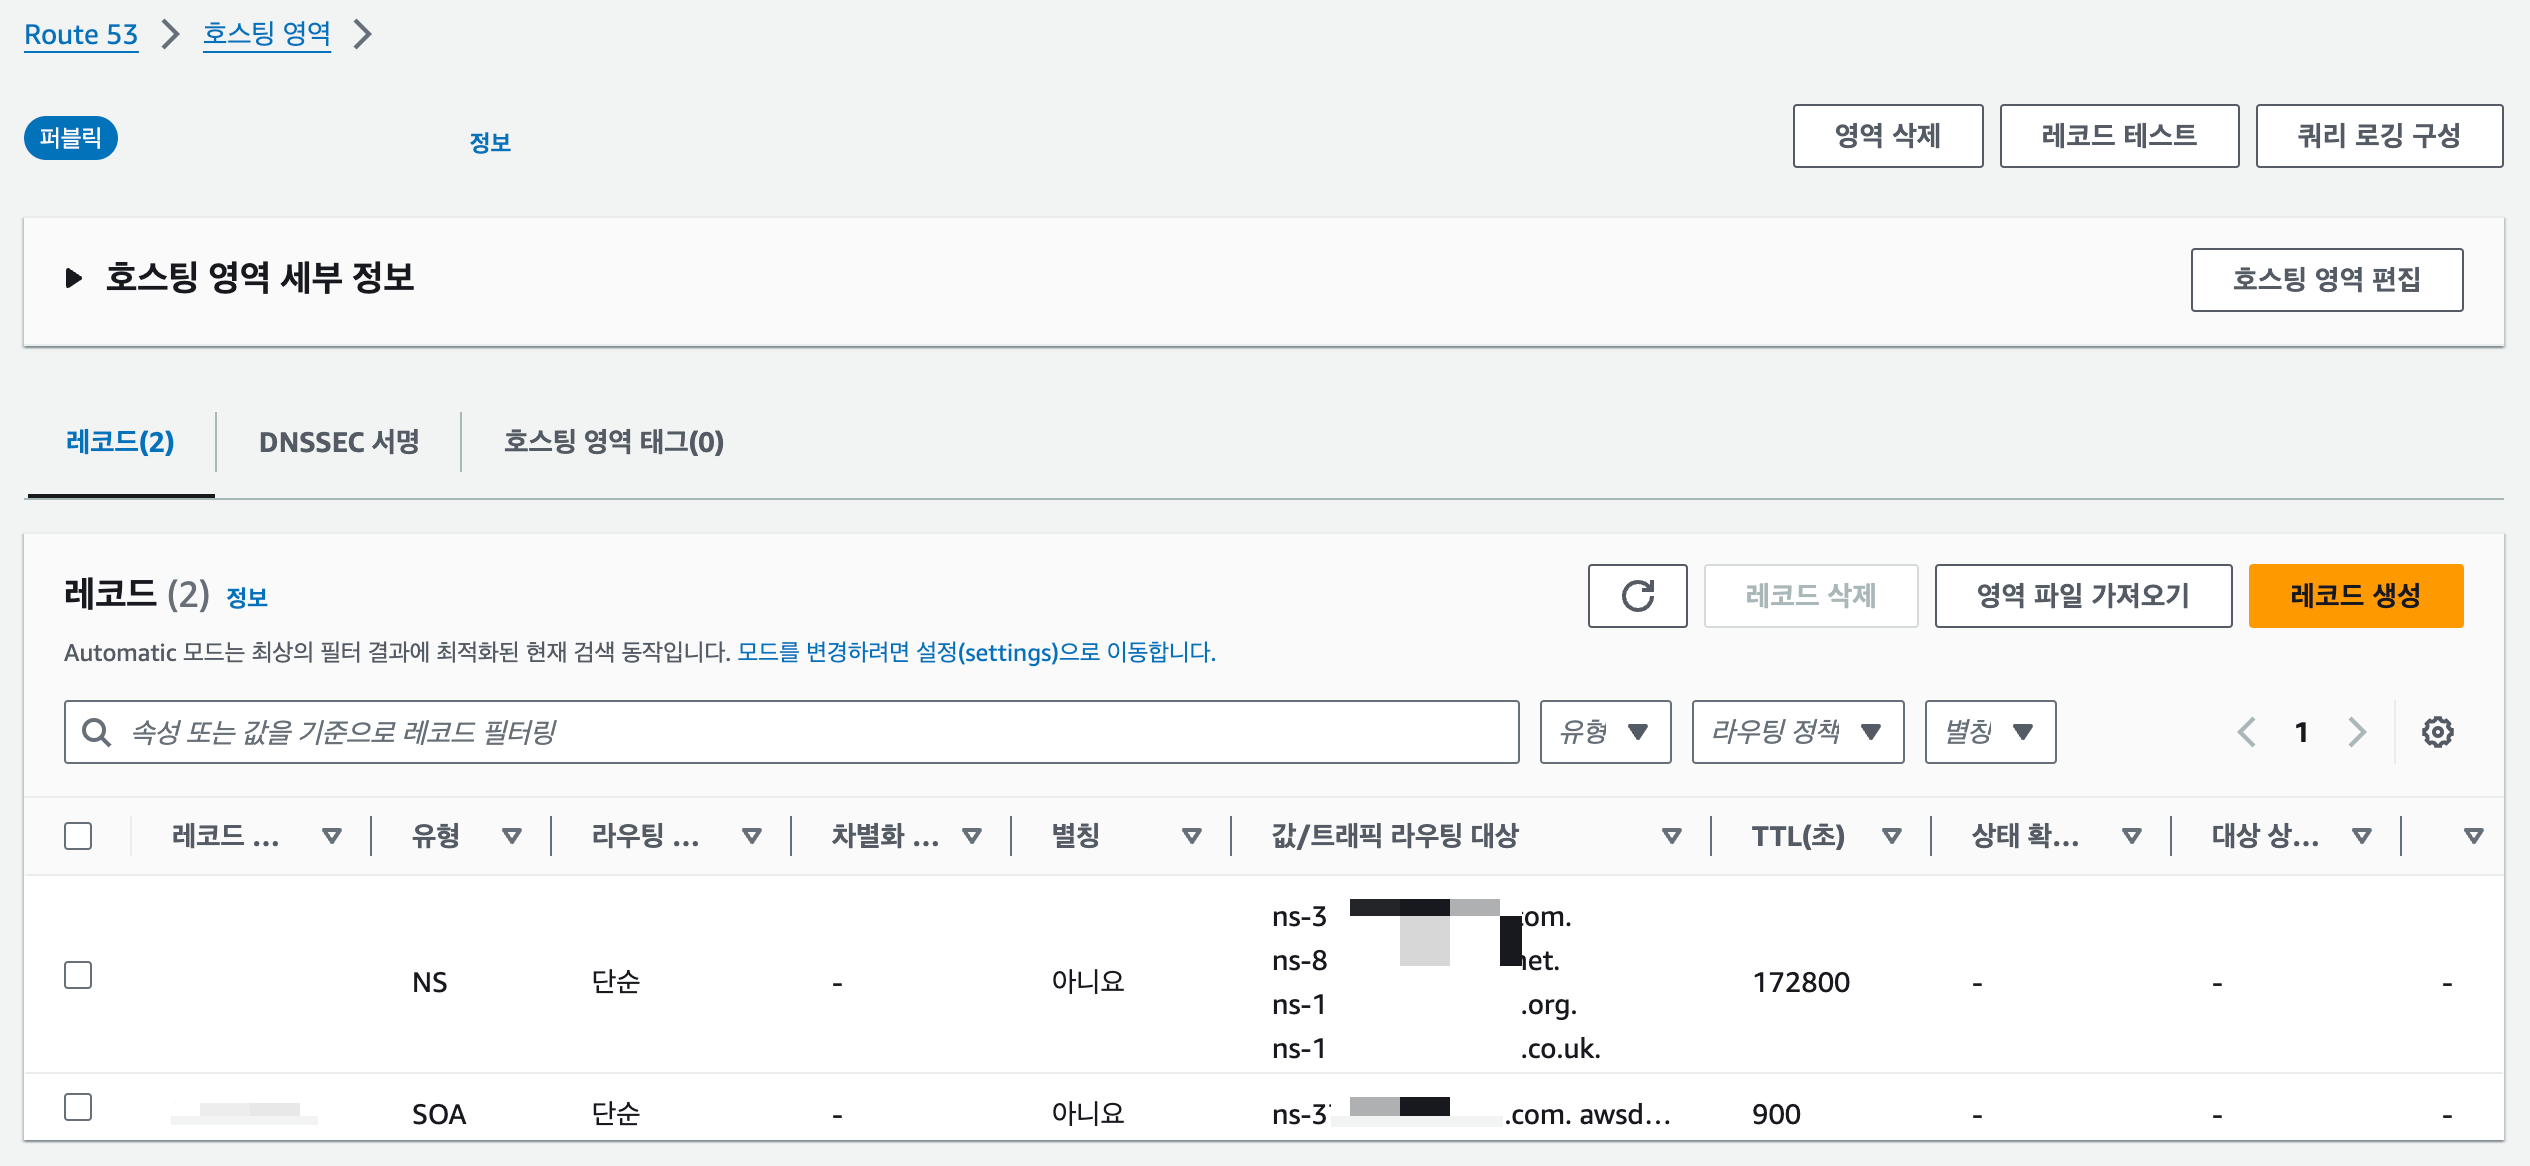Go to next page arrow

coord(2357,732)
